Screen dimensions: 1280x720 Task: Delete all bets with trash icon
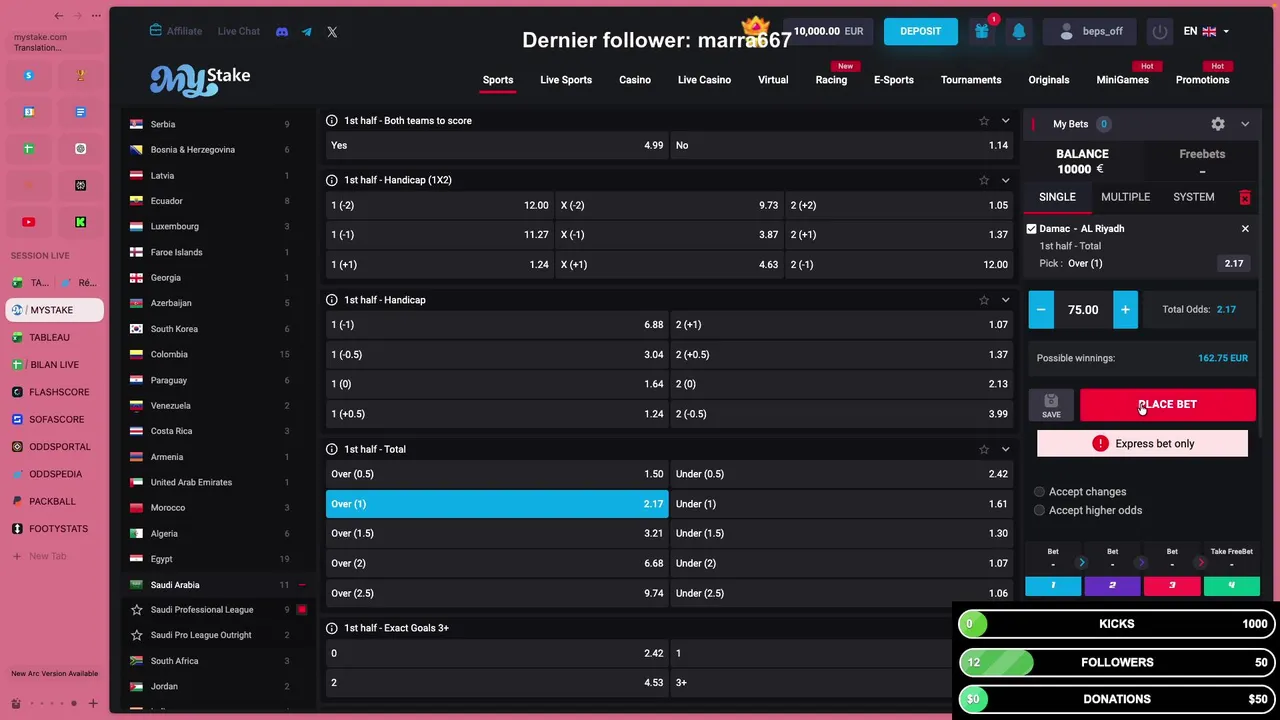(1245, 197)
